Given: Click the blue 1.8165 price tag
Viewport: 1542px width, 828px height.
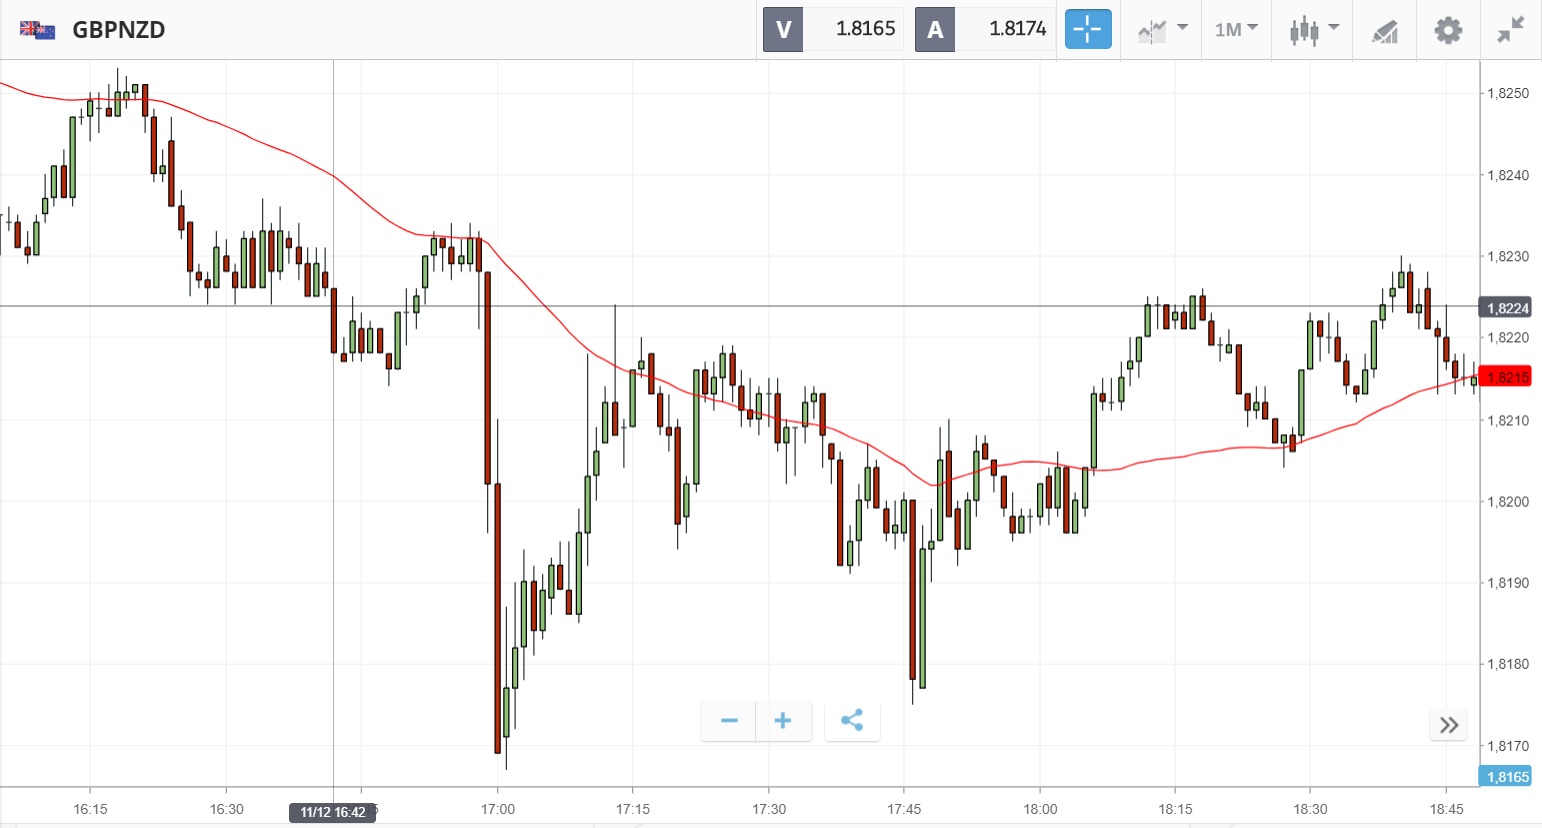Looking at the screenshot, I should click(1505, 777).
